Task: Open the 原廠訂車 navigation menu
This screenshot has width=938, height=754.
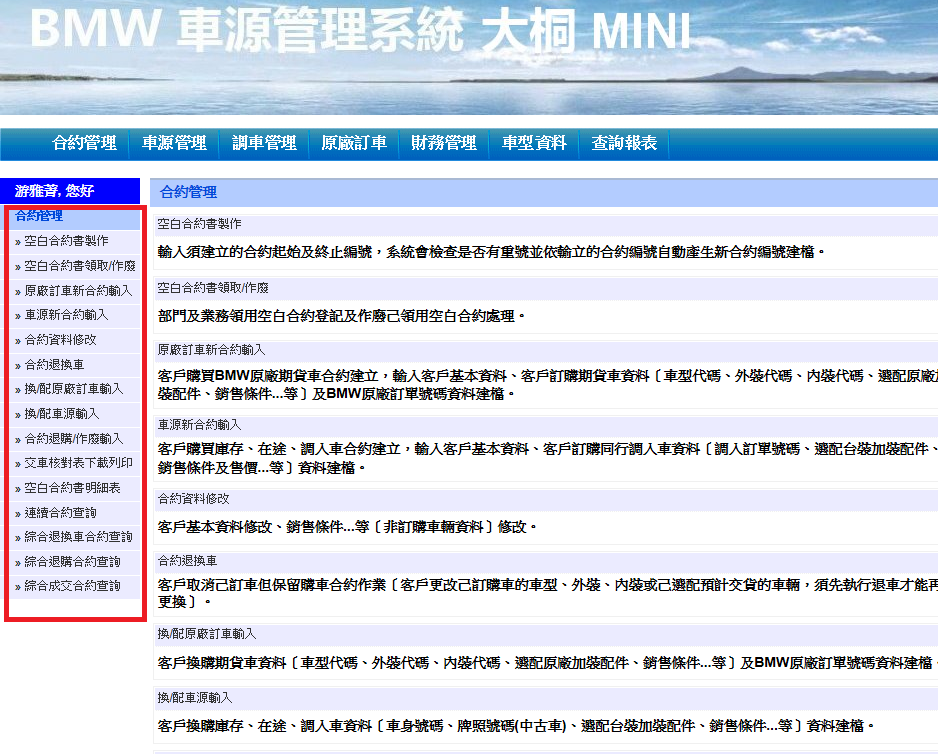Action: click(x=354, y=143)
